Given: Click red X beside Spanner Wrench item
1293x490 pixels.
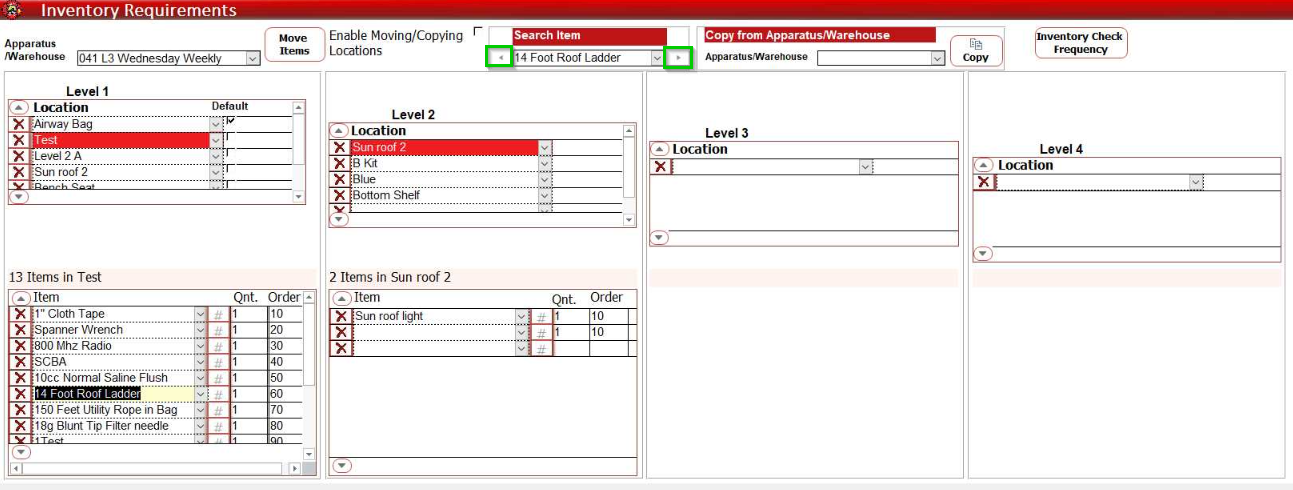Looking at the screenshot, I should (19, 330).
